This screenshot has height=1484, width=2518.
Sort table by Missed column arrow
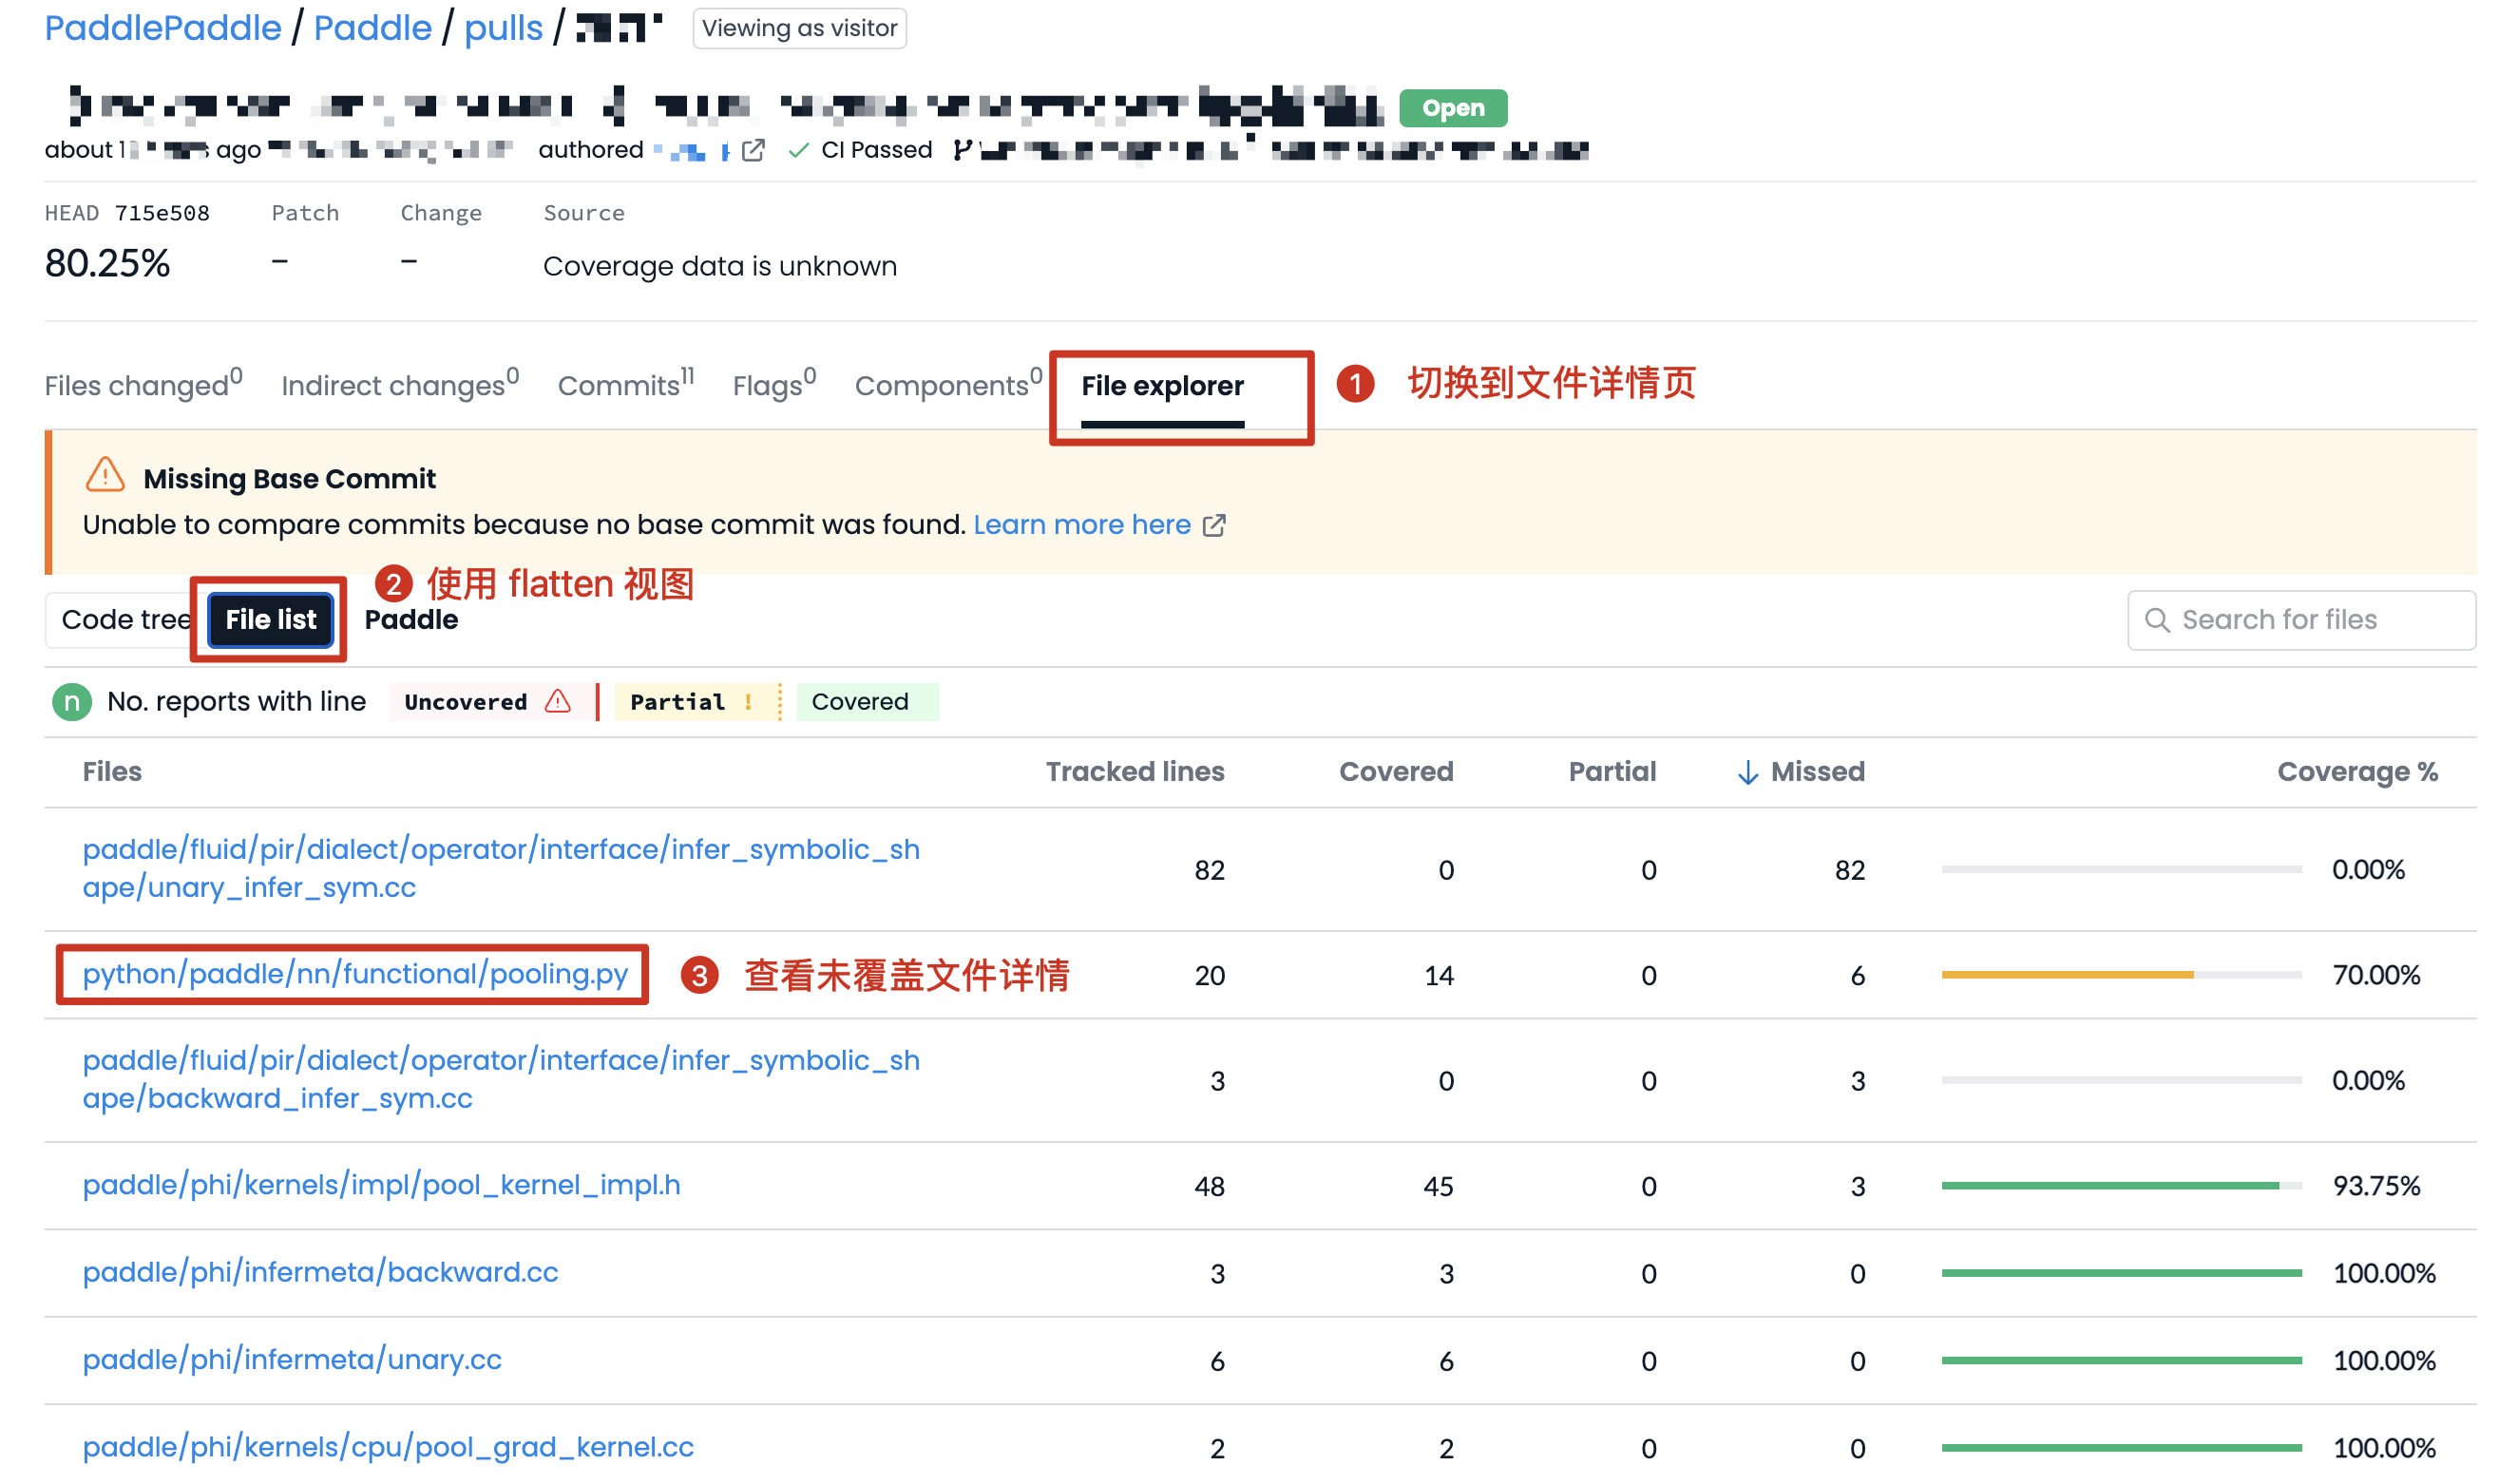1747,772
